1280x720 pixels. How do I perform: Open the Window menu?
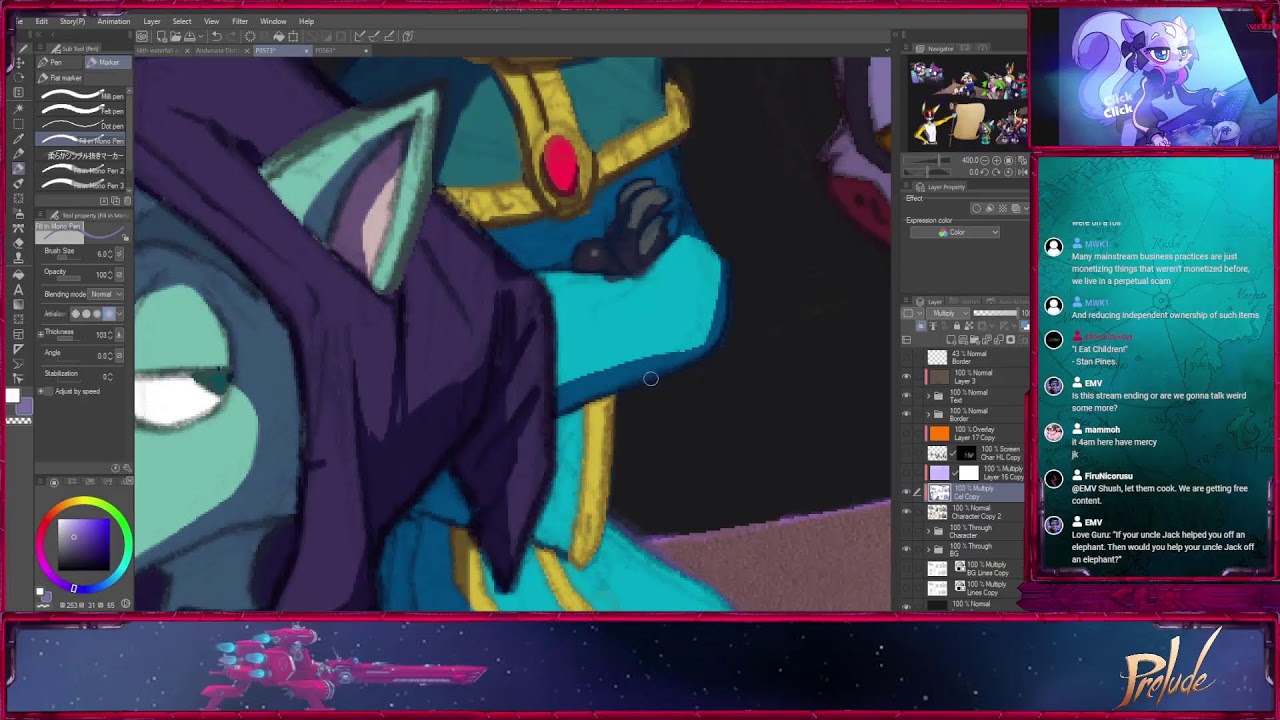[273, 21]
